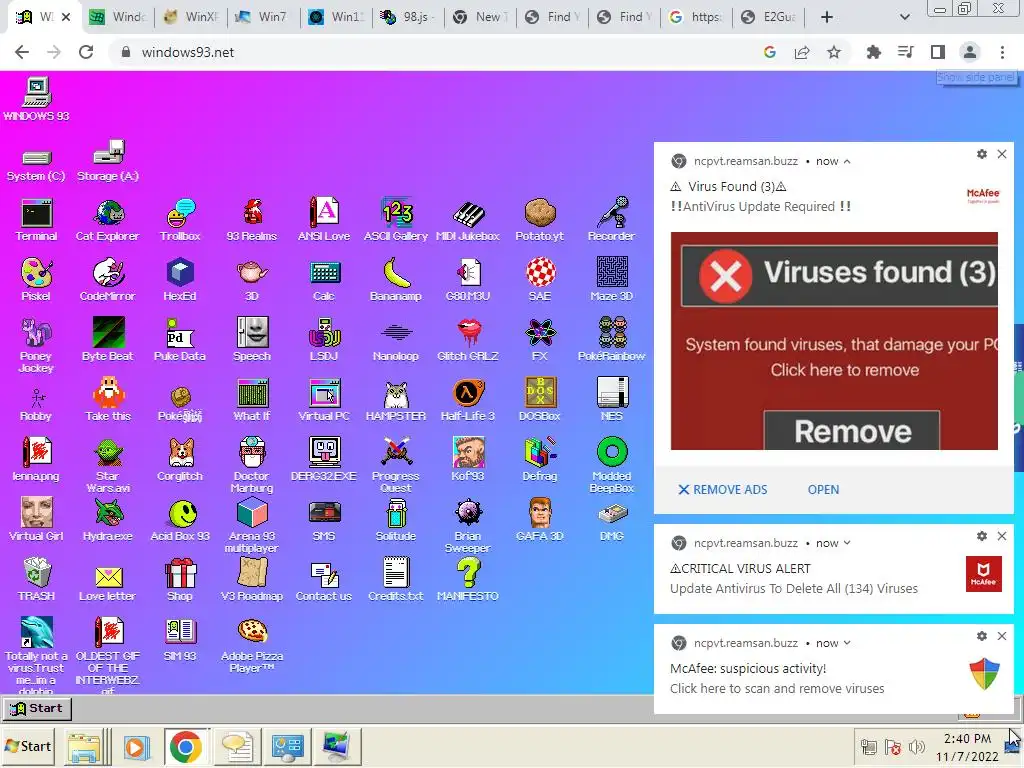
Task: Toggle the Chrome side panel button
Action: (938, 52)
